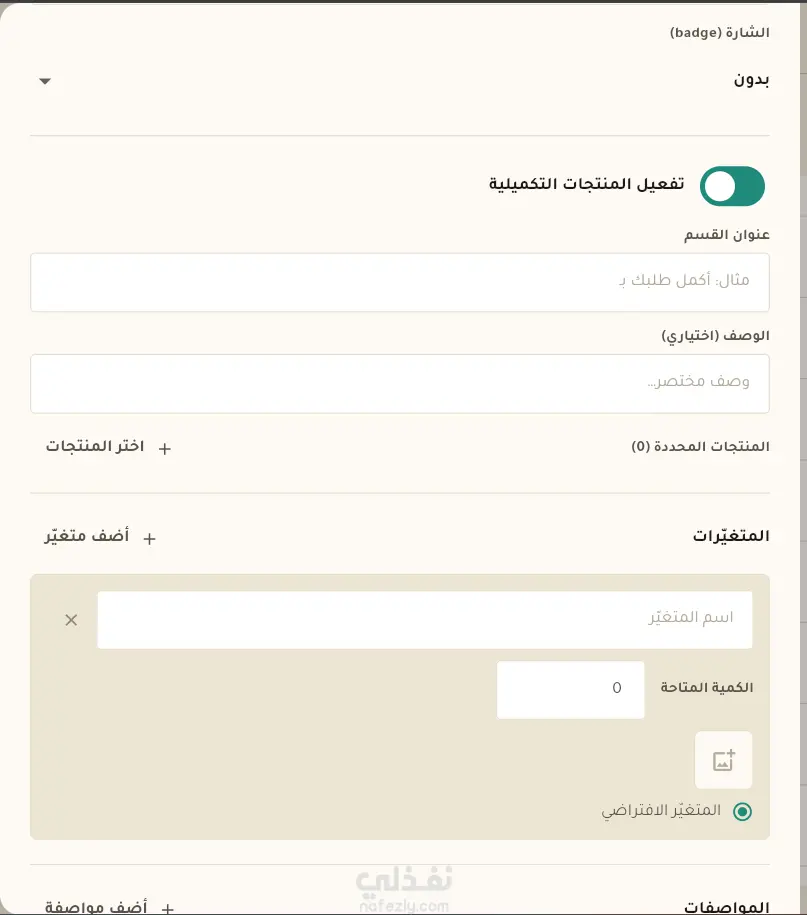This screenshot has height=915, width=807.
Task: Click the plus icon beside اختر المنتجات
Action: click(x=165, y=448)
